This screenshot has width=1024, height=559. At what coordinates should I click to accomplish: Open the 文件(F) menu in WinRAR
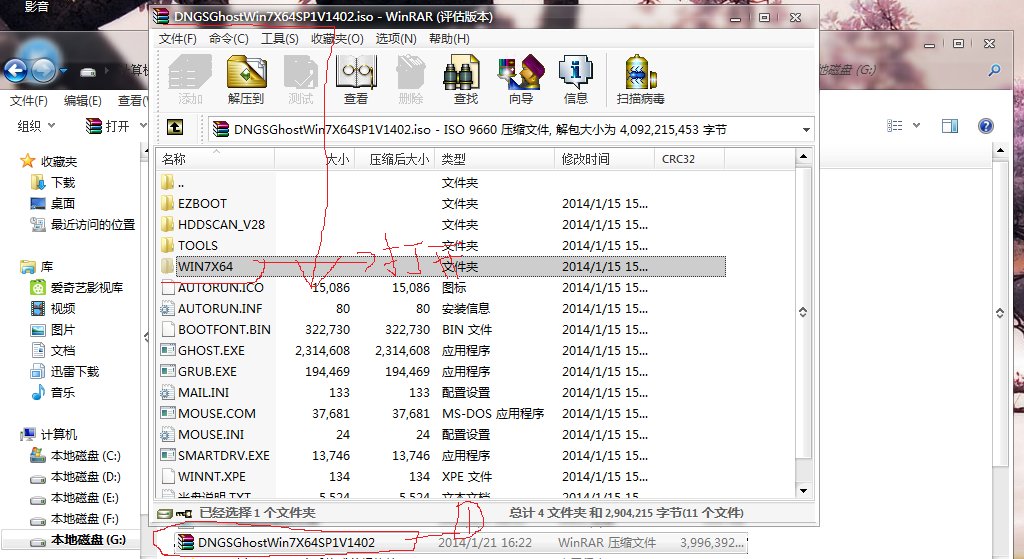coord(178,39)
